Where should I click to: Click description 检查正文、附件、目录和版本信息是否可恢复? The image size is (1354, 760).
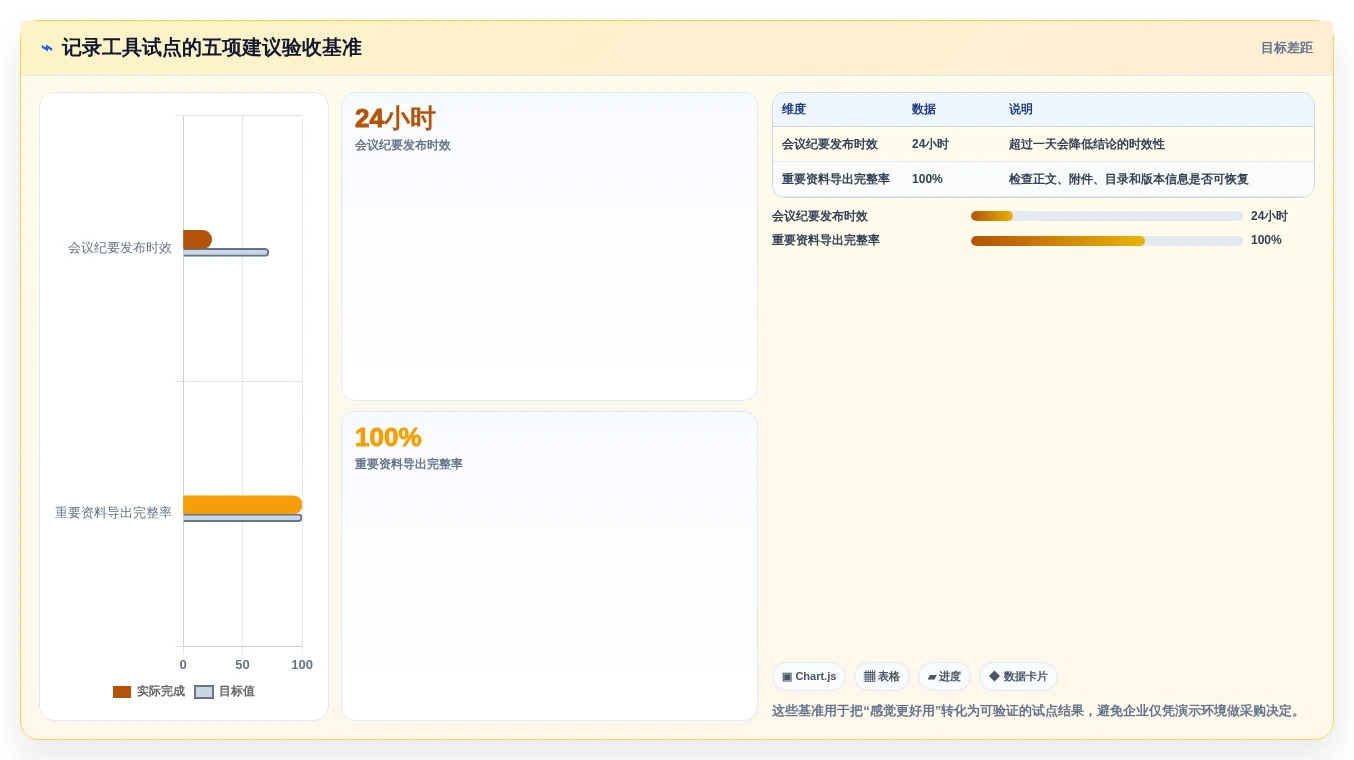(x=1129, y=180)
